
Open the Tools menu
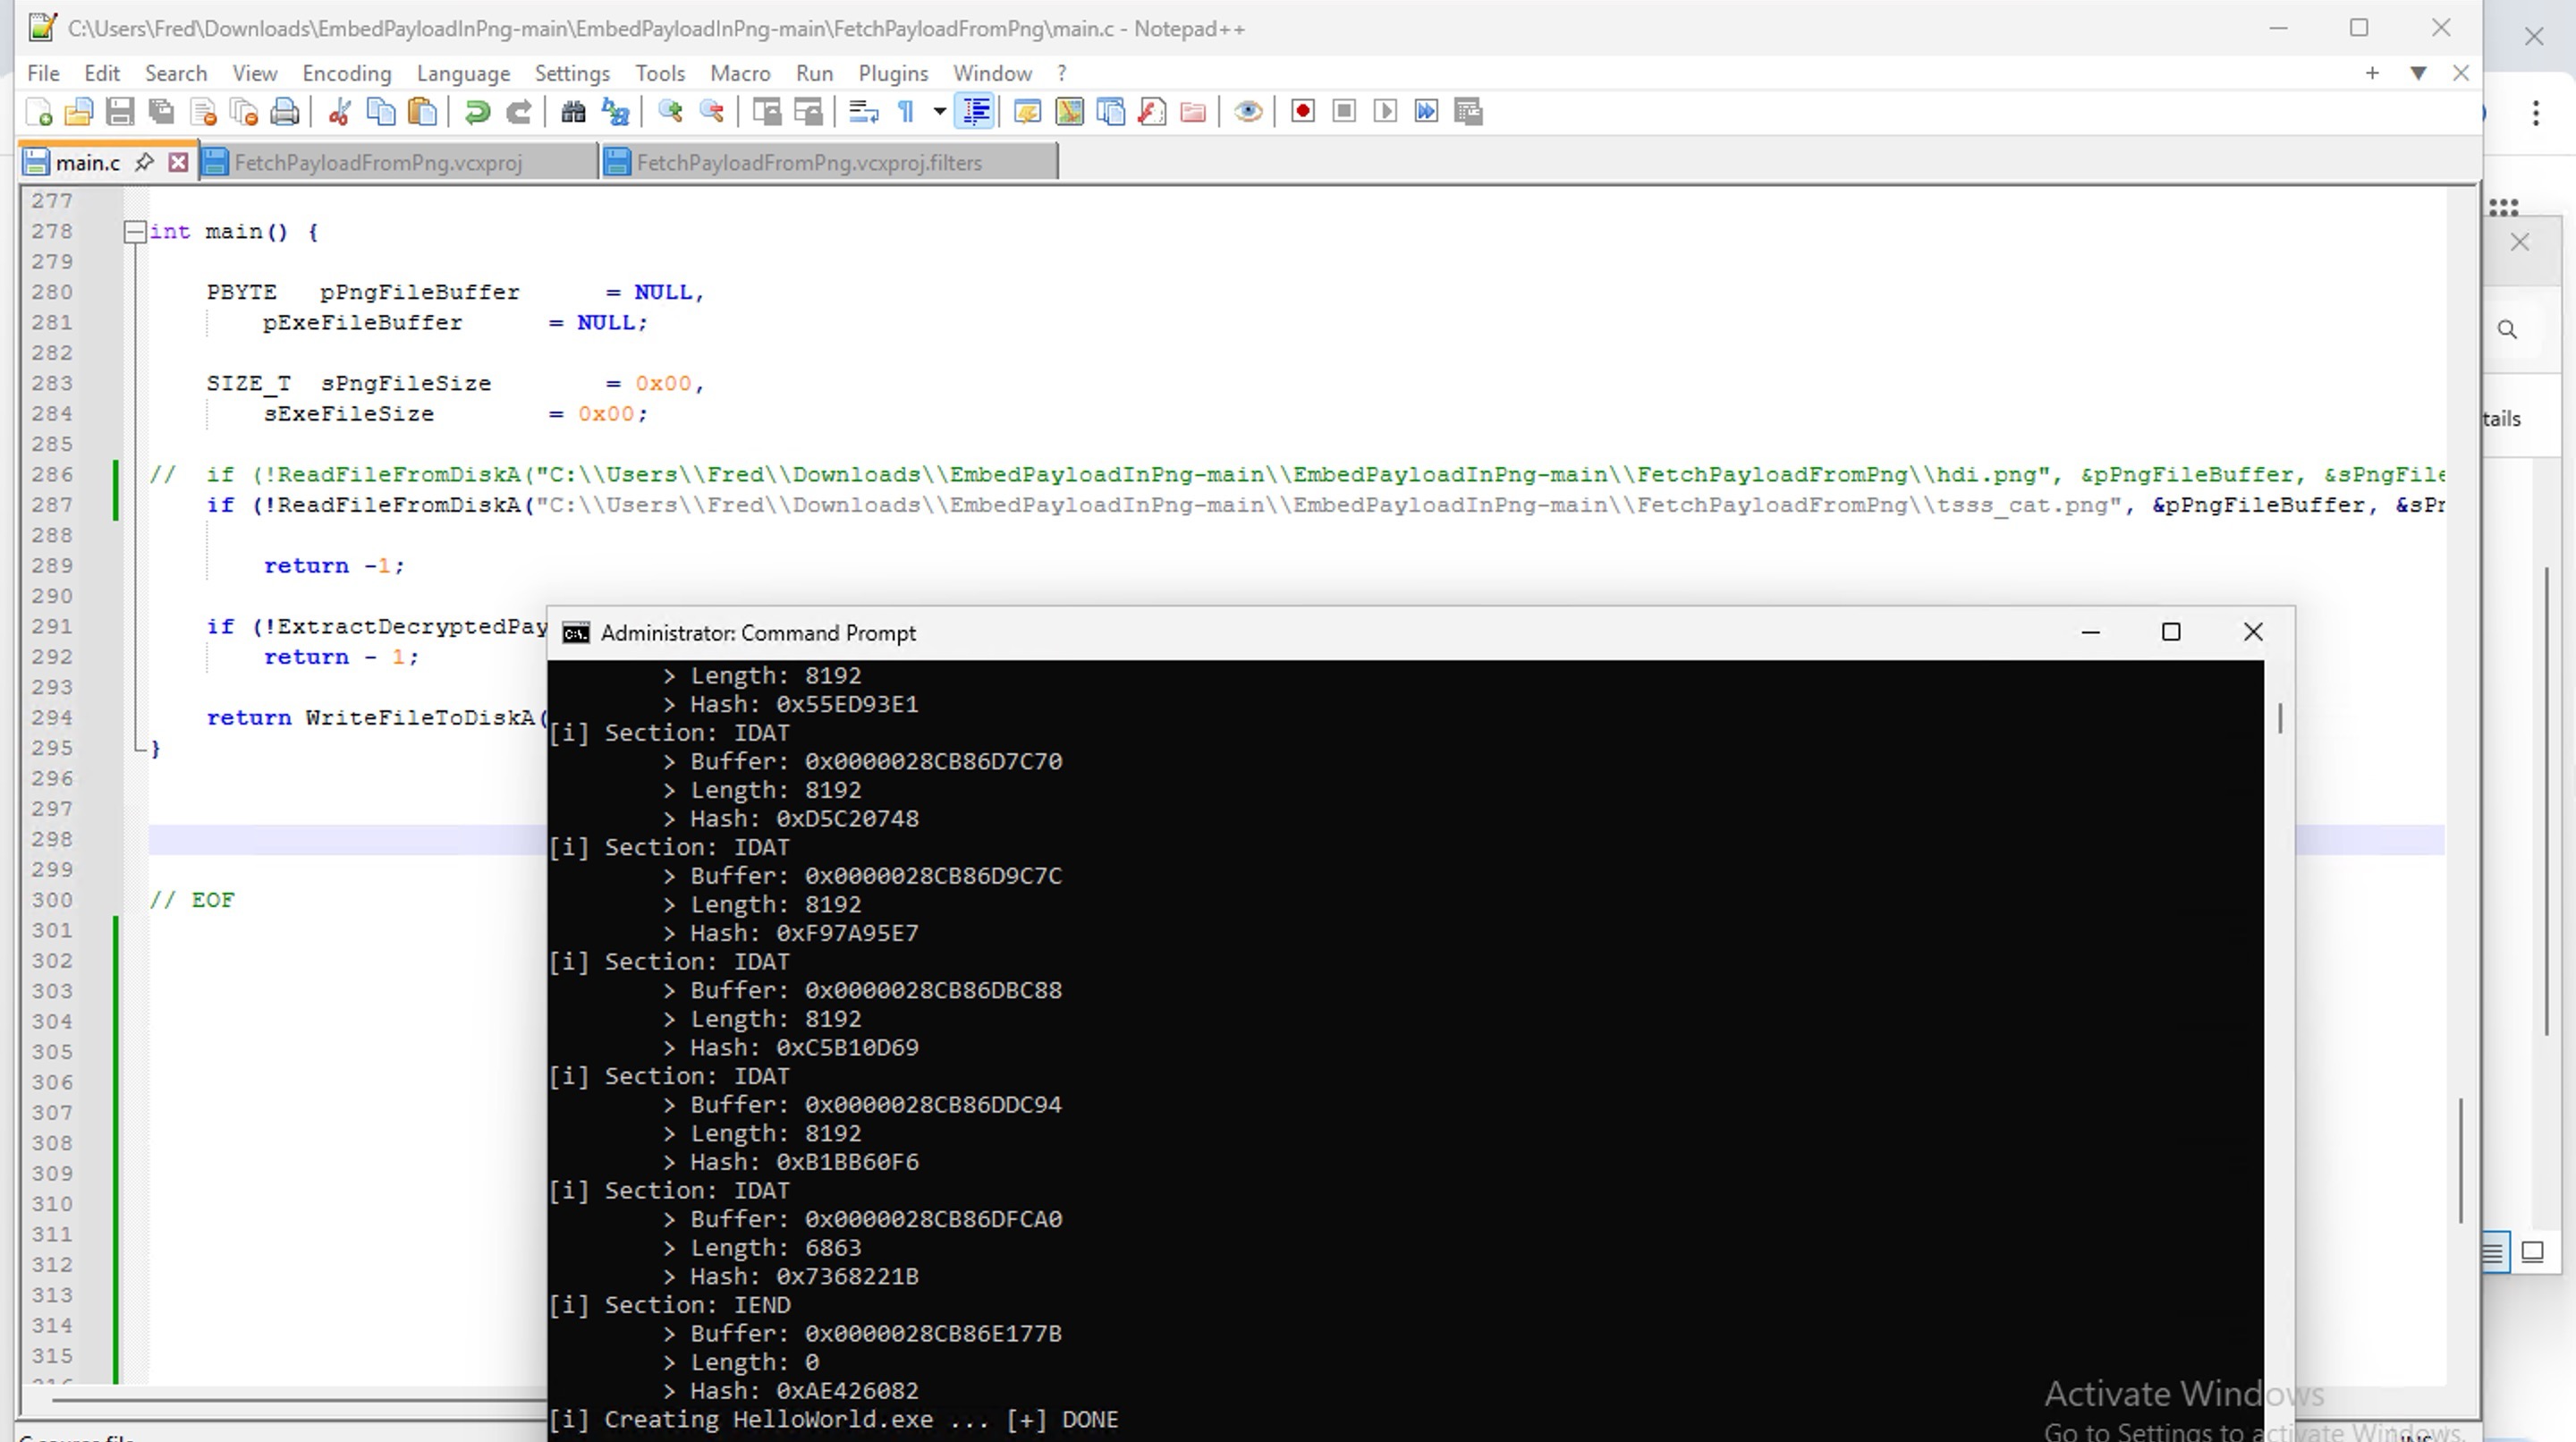660,73
